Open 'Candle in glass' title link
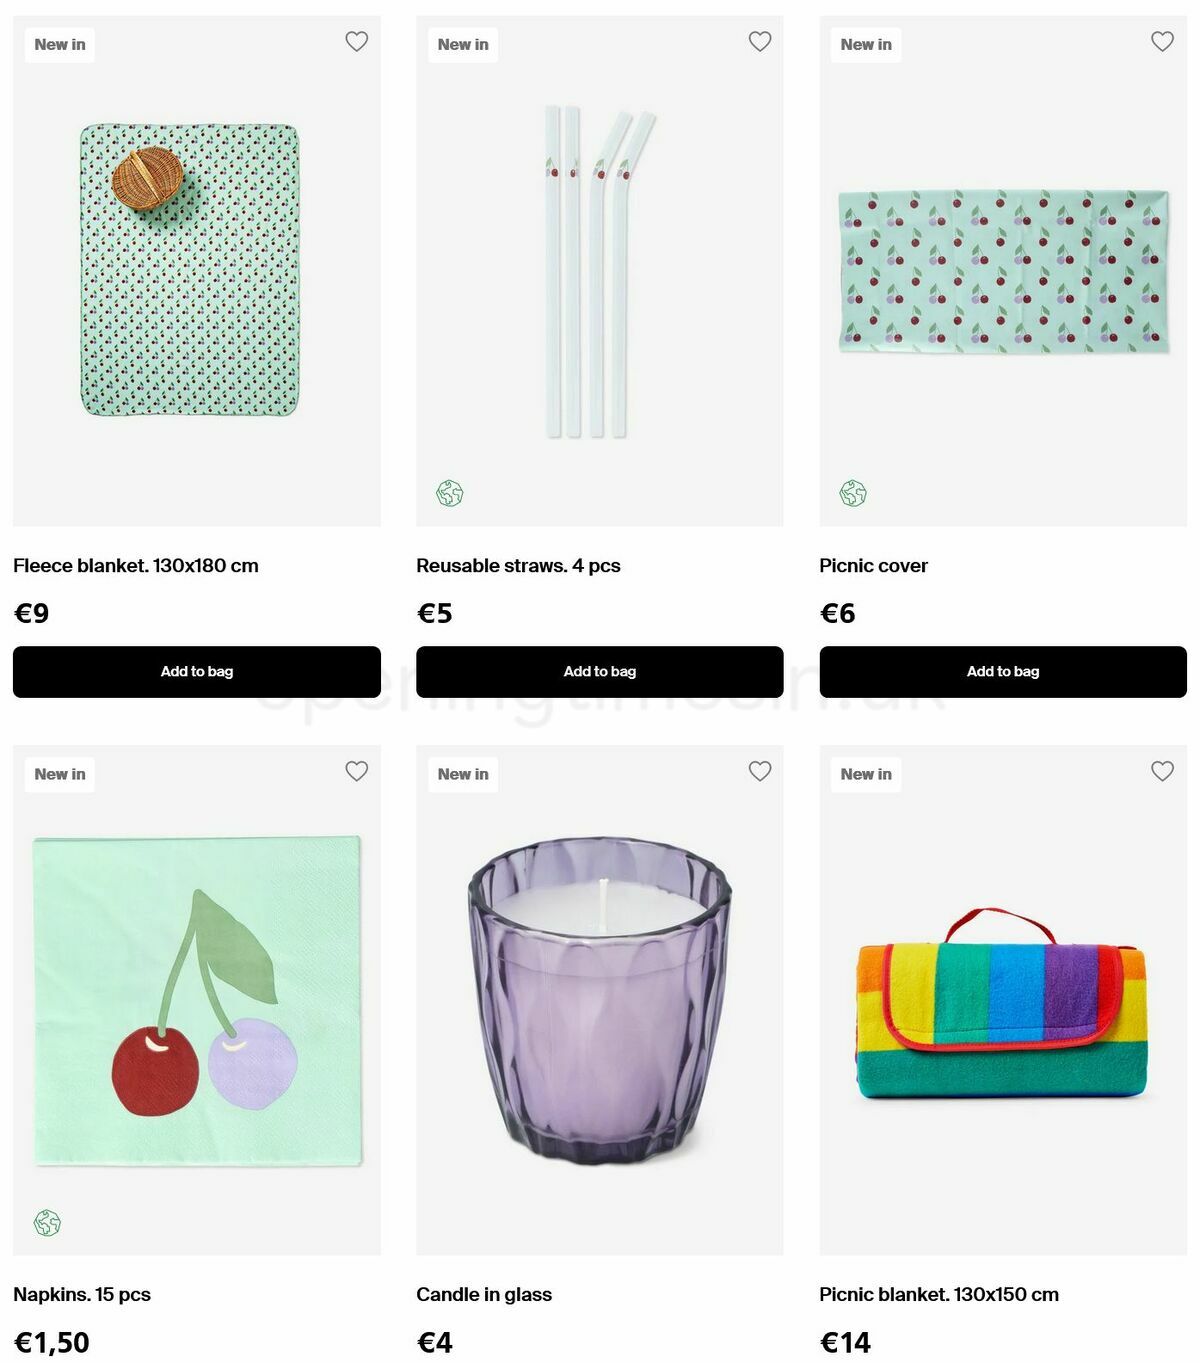Image resolution: width=1200 pixels, height=1363 pixels. 484,1295
